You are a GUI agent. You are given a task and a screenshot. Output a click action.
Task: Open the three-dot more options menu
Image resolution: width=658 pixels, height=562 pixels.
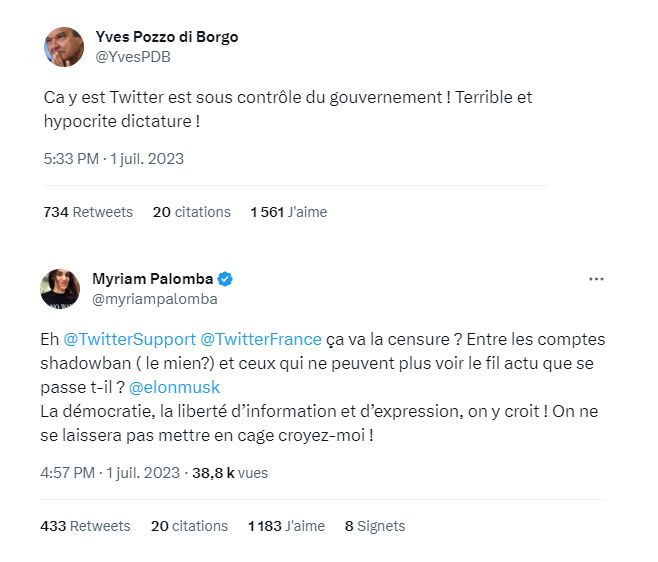tap(596, 279)
